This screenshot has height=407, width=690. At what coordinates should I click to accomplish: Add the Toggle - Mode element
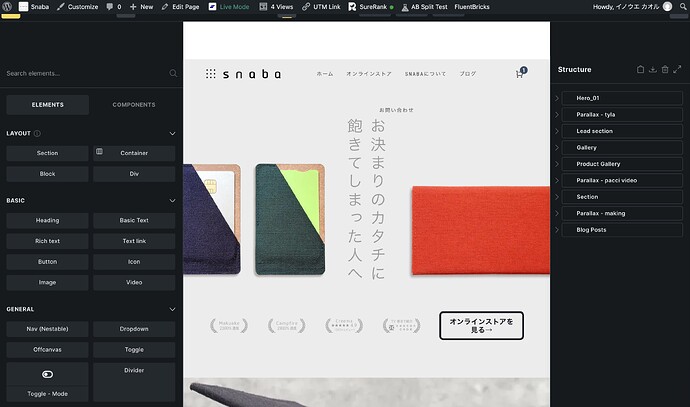tap(48, 382)
